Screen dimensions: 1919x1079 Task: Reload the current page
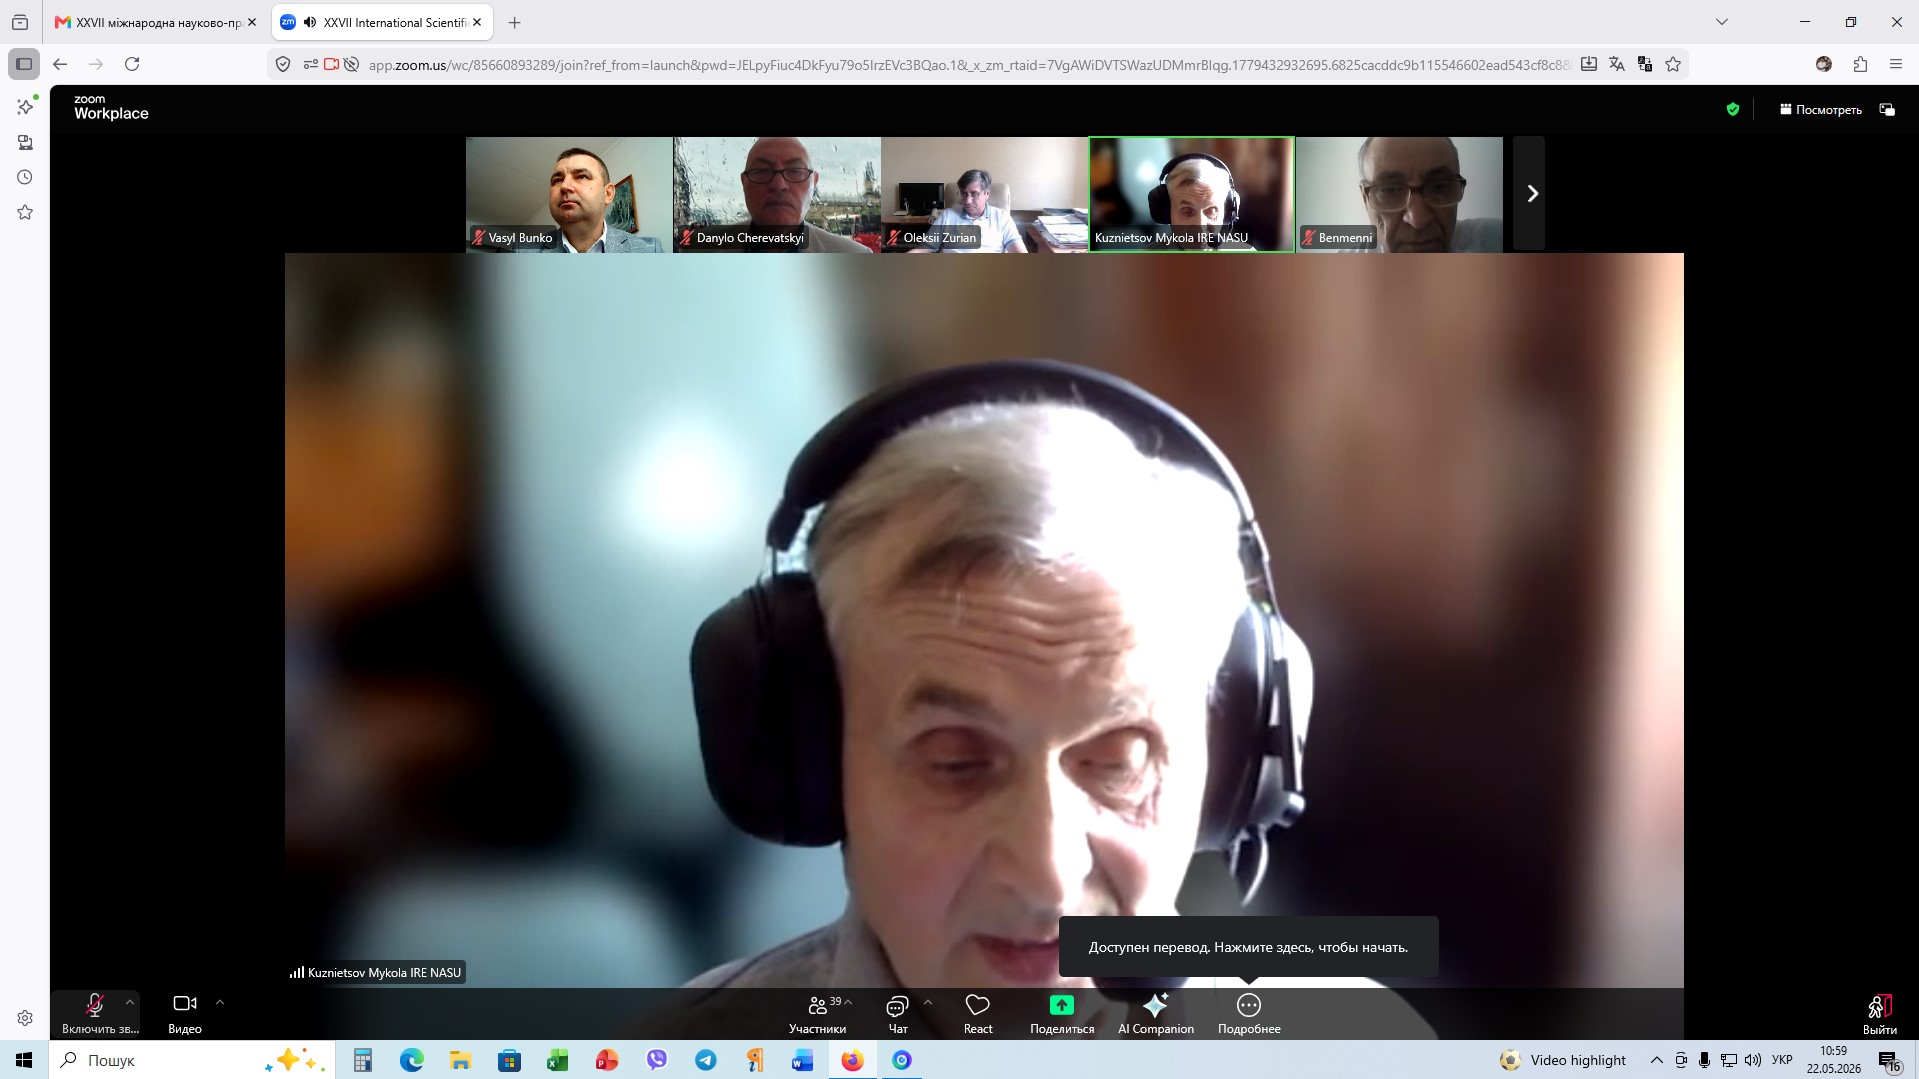click(x=132, y=64)
